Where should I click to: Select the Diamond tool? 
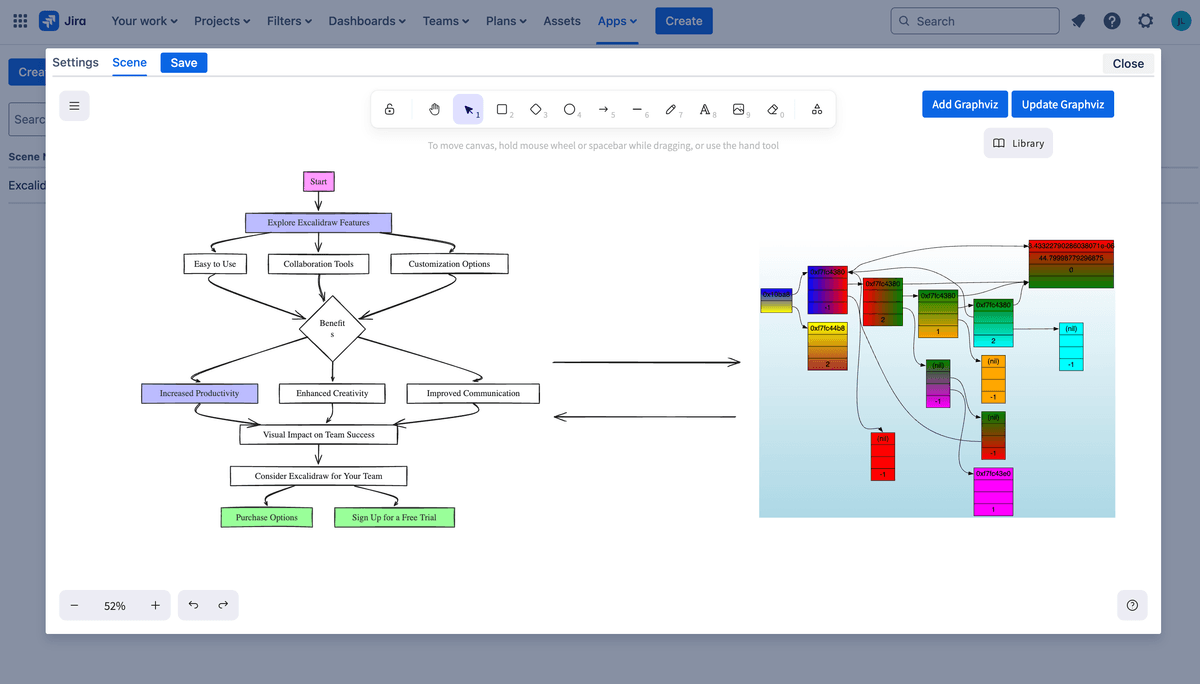536,109
